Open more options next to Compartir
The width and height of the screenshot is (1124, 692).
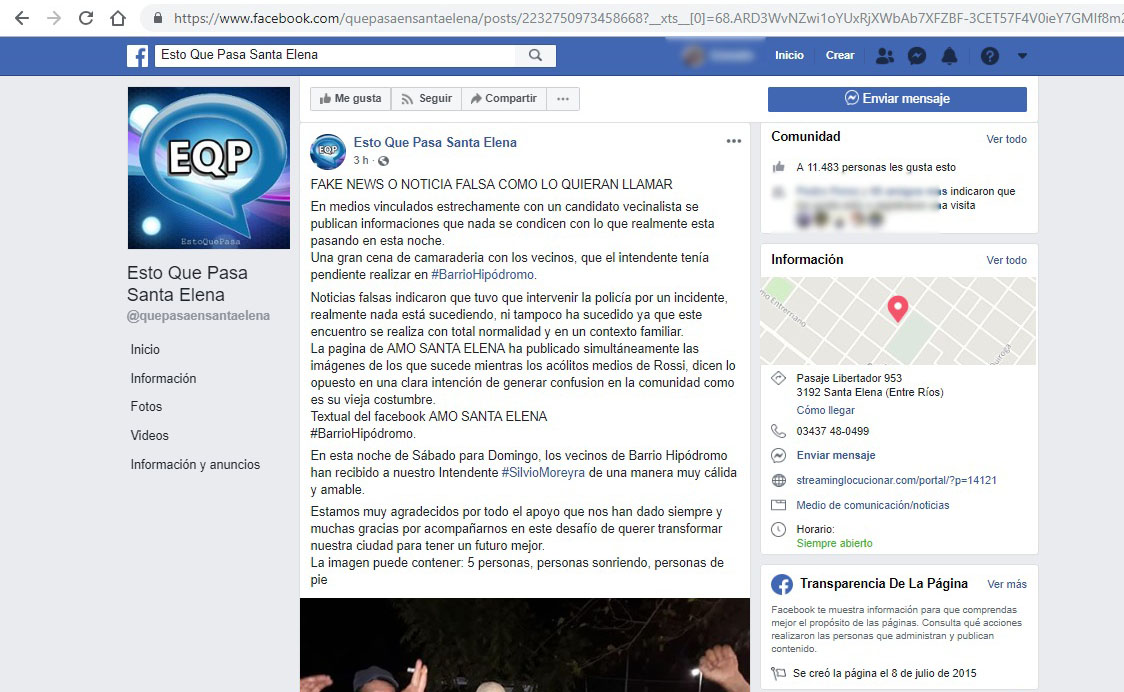pos(563,98)
